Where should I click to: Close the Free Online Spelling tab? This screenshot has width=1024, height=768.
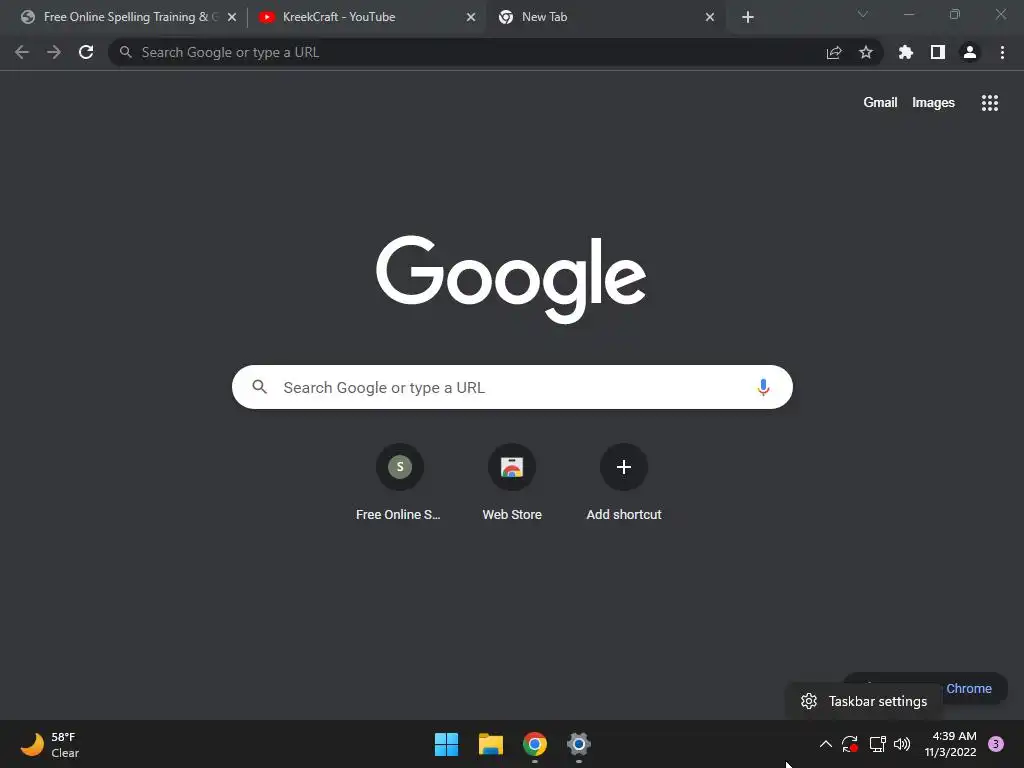coord(232,18)
